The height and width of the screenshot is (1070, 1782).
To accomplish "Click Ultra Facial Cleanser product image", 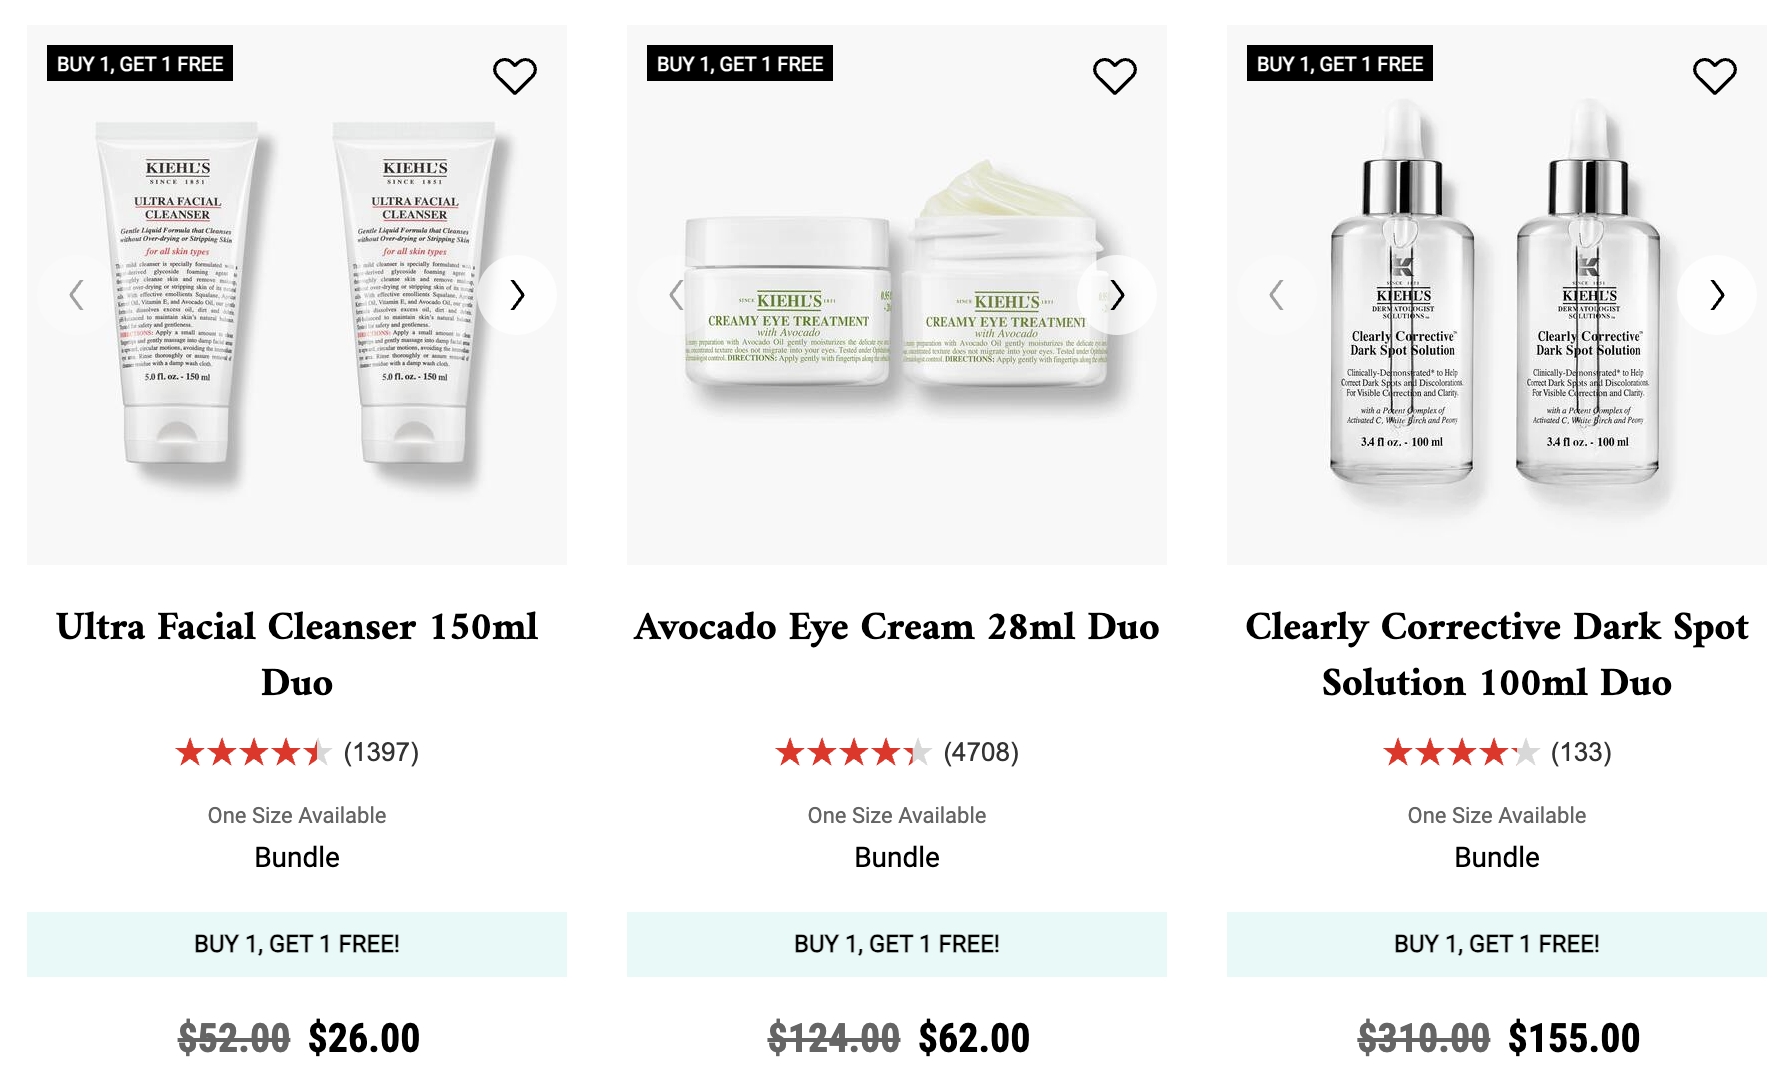I will click(x=297, y=295).
